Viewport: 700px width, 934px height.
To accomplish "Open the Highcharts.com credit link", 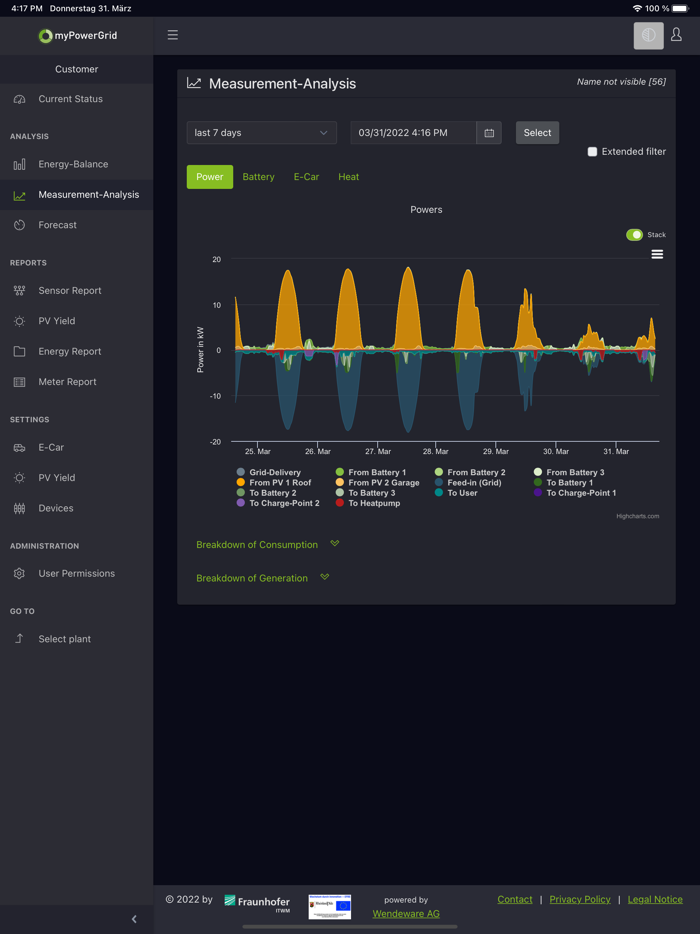I will tap(637, 516).
